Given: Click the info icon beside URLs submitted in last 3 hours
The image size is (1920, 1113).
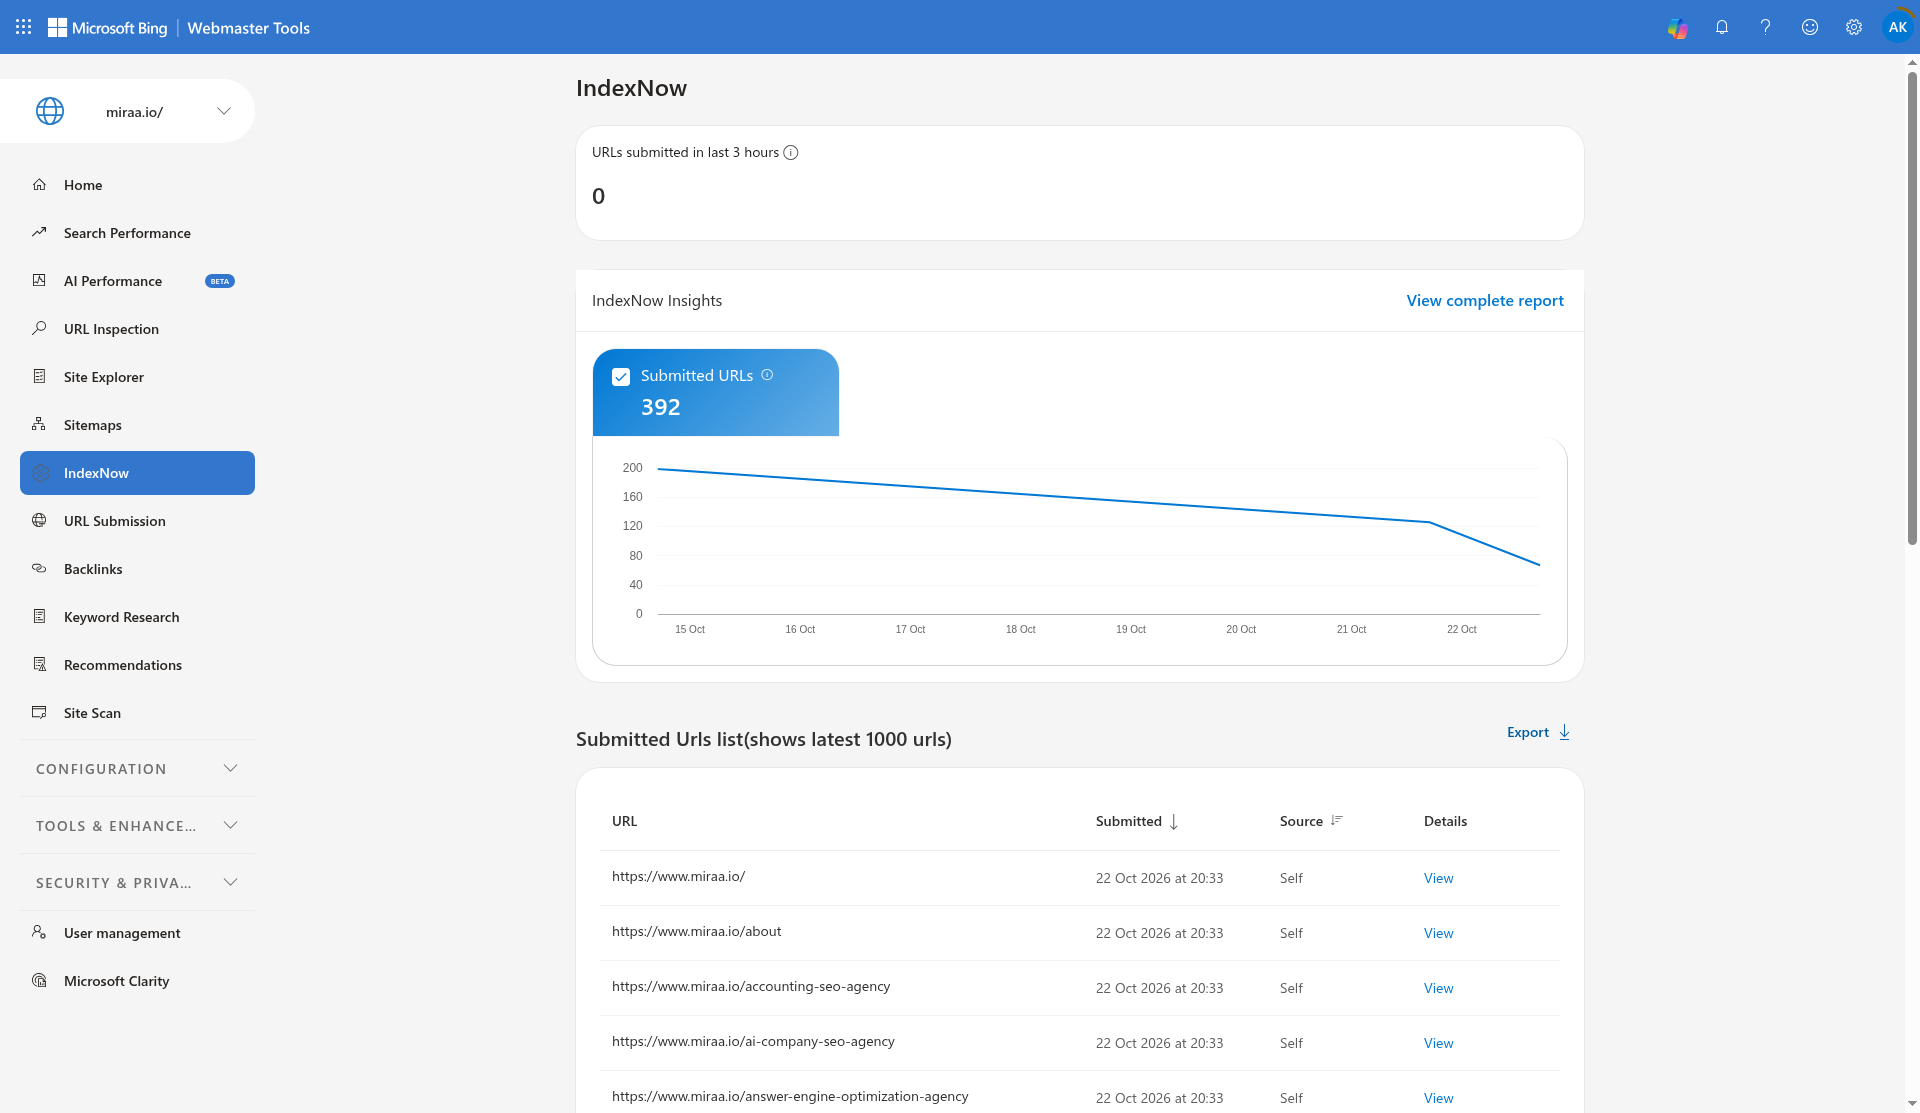Looking at the screenshot, I should [791, 153].
